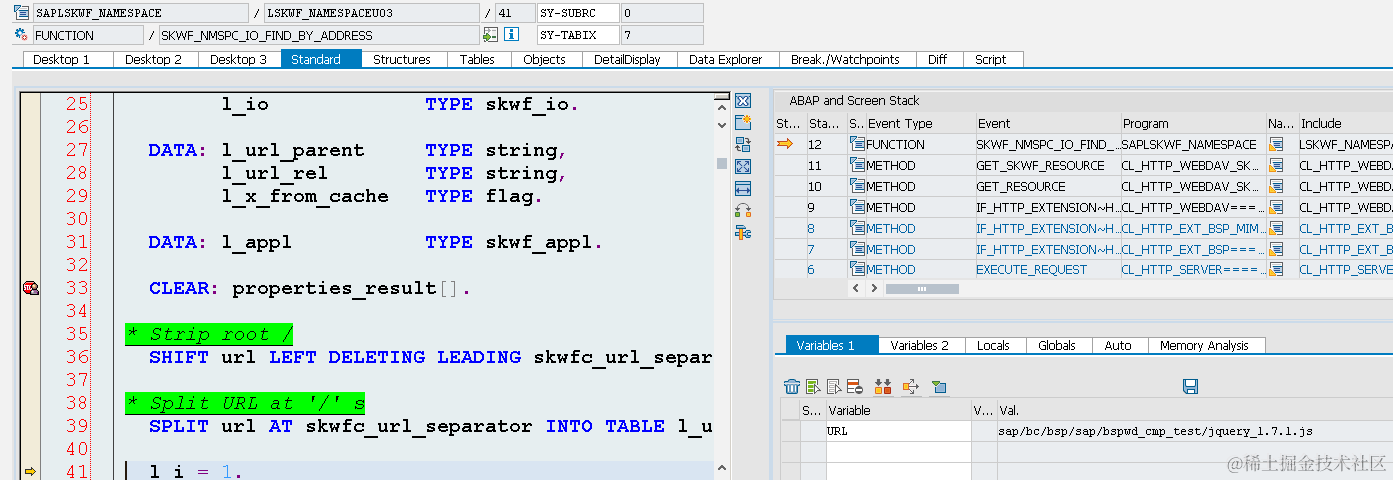Image resolution: width=1393 pixels, height=480 pixels.
Task: Click the stack icon in row 9
Action: (x=857, y=208)
